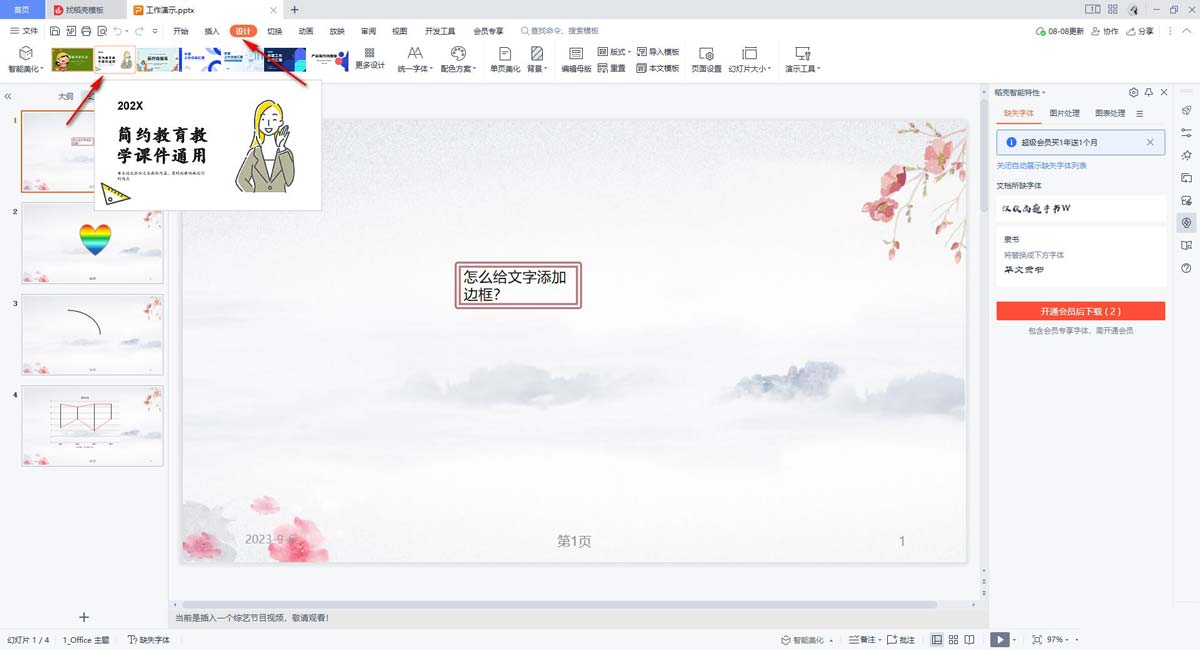Add a new slide with plus button
Screen dimensions: 1200x650
pos(84,618)
